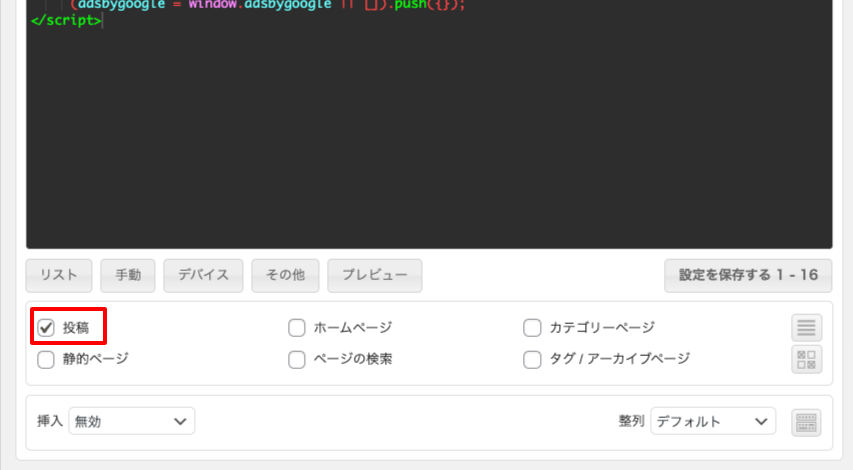Viewport: 853px width, 470px height.
Task: Open the デバイス settings button
Action: coord(203,275)
